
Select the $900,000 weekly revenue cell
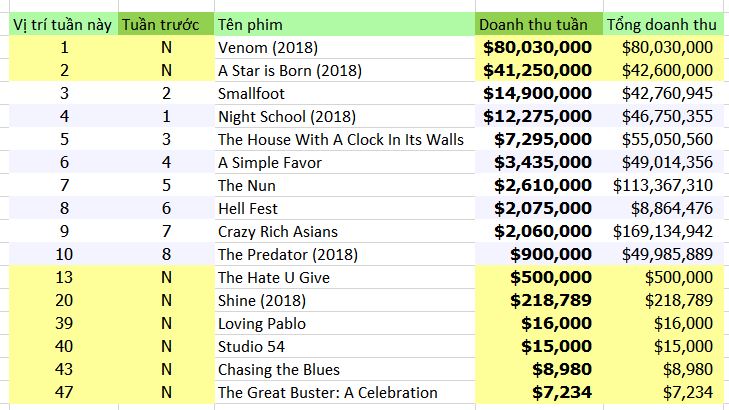point(539,254)
